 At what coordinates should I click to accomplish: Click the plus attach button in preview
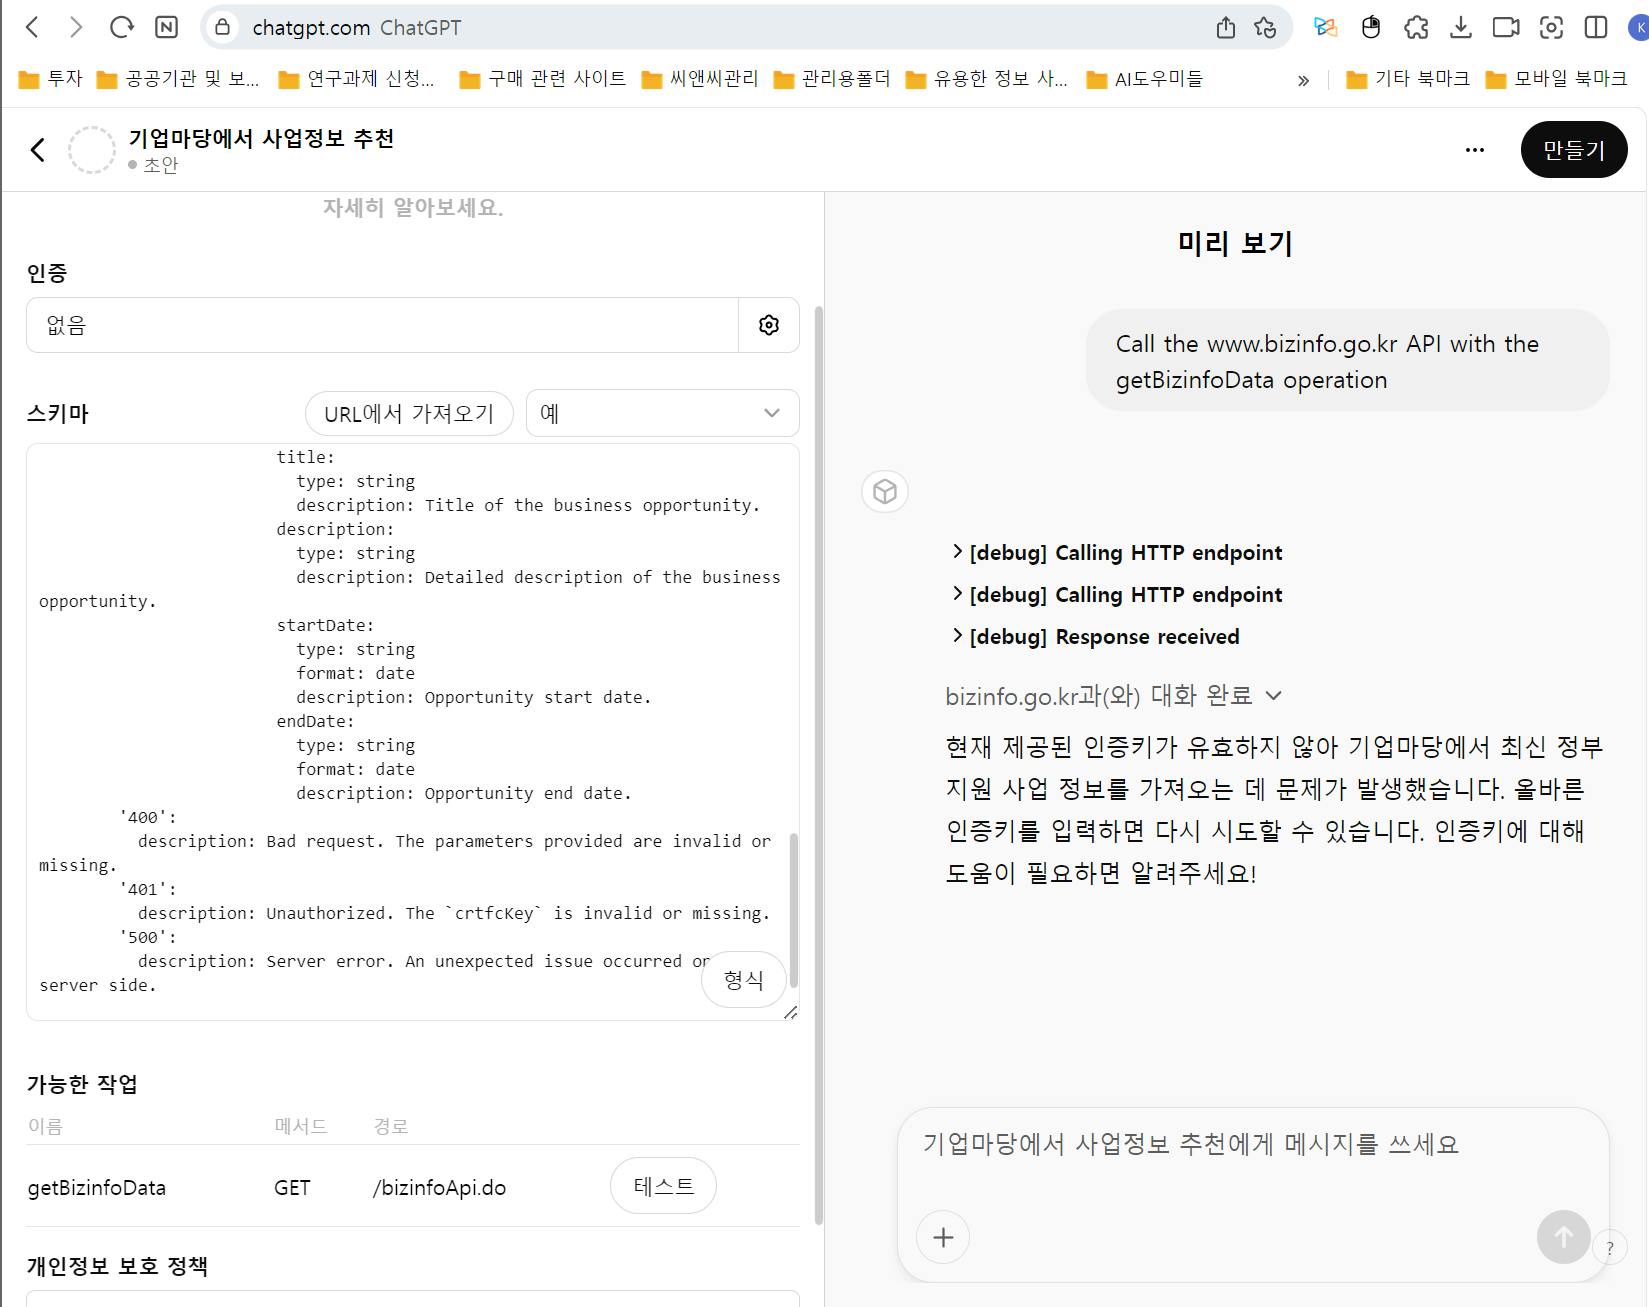(x=943, y=1238)
